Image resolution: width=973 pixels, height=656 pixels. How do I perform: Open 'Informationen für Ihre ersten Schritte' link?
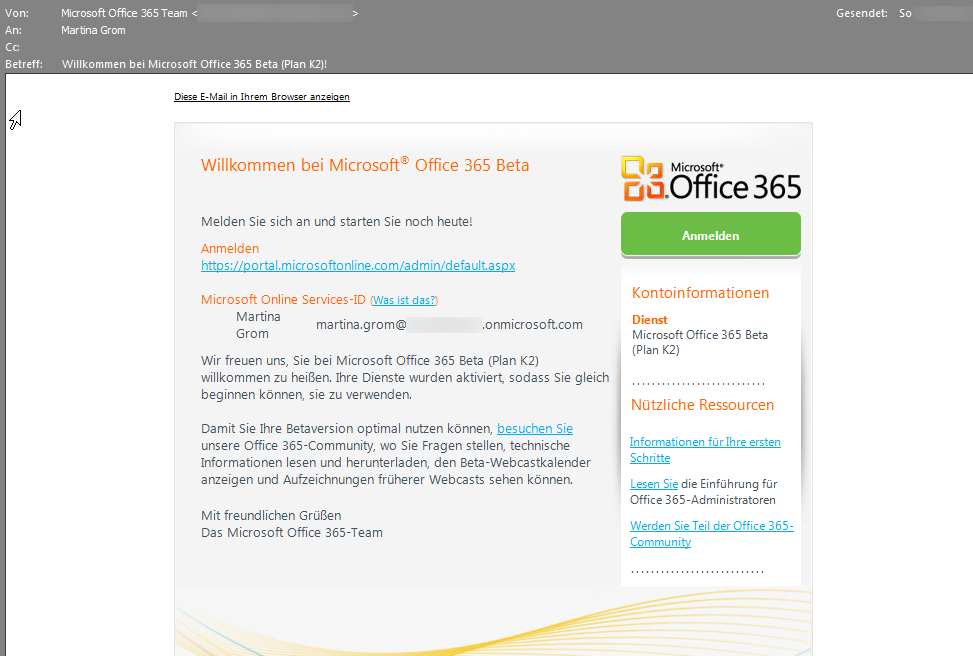(705, 450)
